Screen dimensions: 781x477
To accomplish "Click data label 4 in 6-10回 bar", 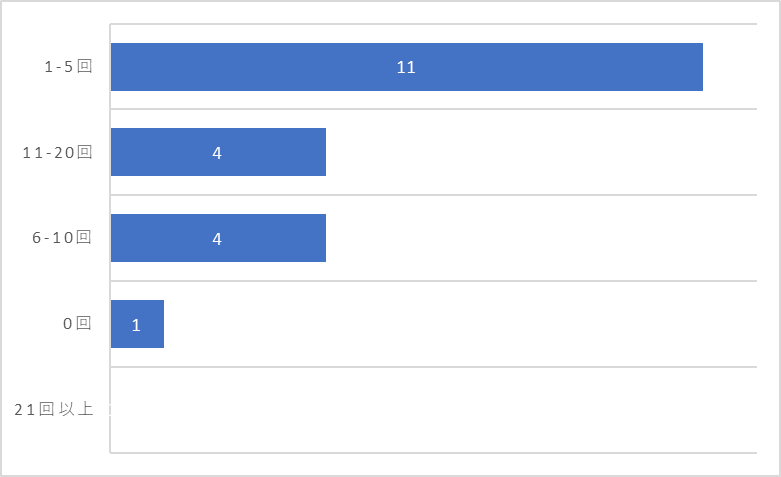I will pyautogui.click(x=217, y=239).
